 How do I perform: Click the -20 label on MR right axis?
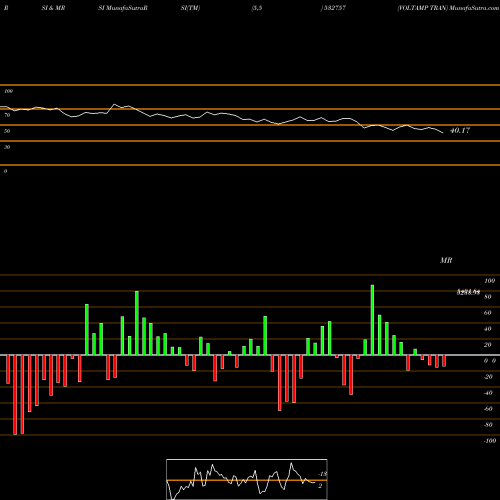click(488, 377)
